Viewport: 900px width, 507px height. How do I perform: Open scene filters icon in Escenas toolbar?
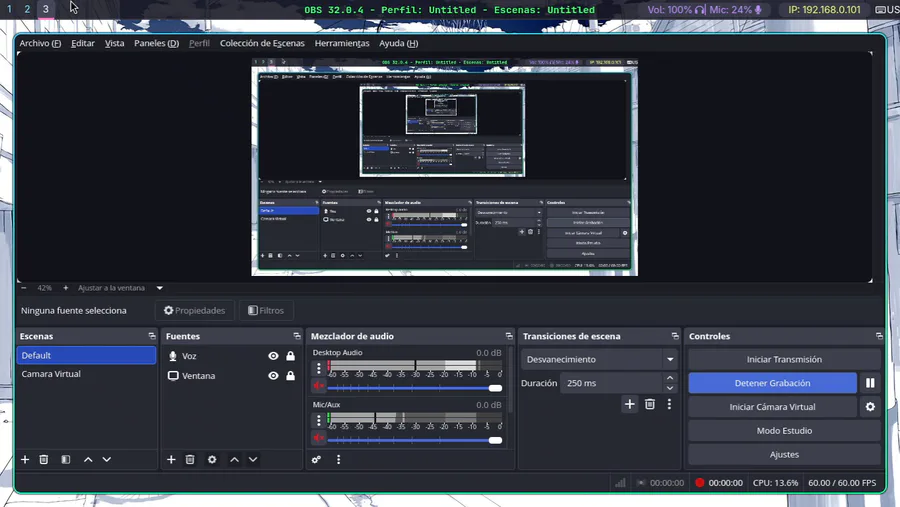click(66, 459)
